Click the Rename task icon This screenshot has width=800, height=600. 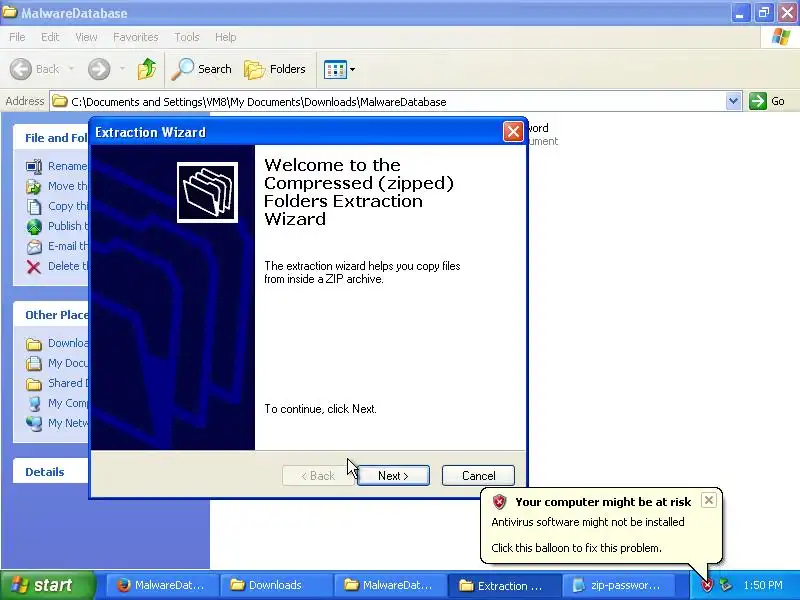pyautogui.click(x=34, y=166)
